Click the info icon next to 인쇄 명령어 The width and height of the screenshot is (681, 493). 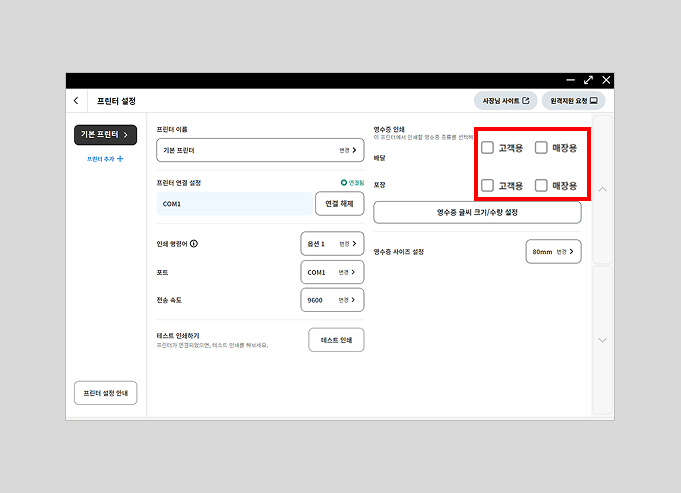(194, 243)
